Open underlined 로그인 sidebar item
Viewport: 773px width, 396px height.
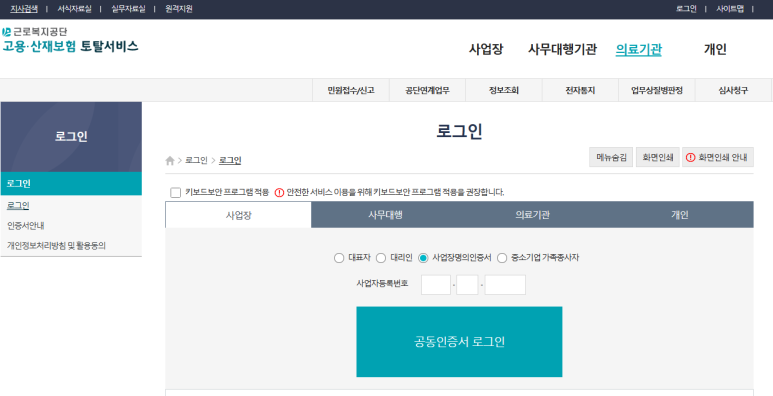pos(18,206)
